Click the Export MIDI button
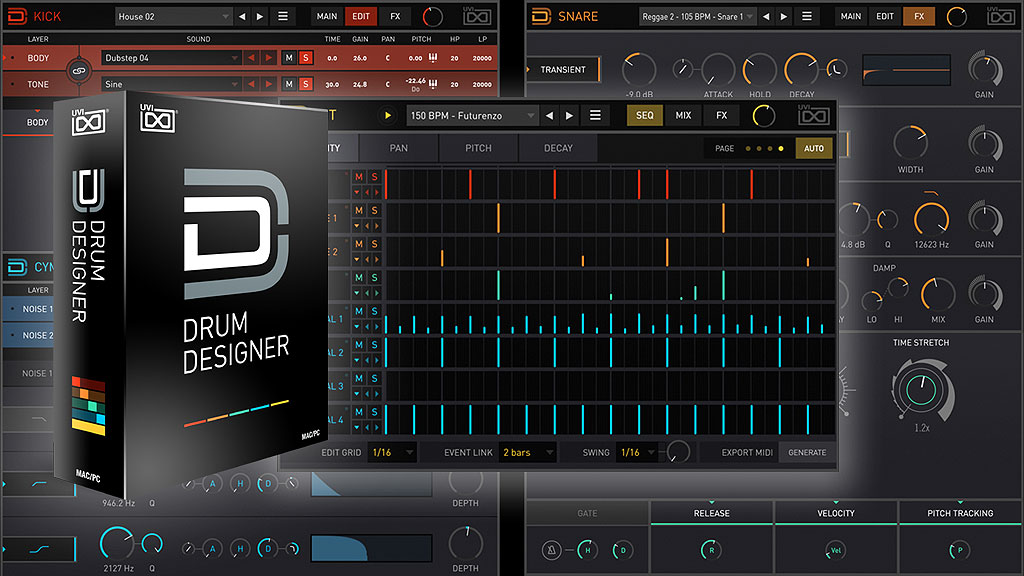Viewport: 1024px width, 576px height. click(x=747, y=452)
